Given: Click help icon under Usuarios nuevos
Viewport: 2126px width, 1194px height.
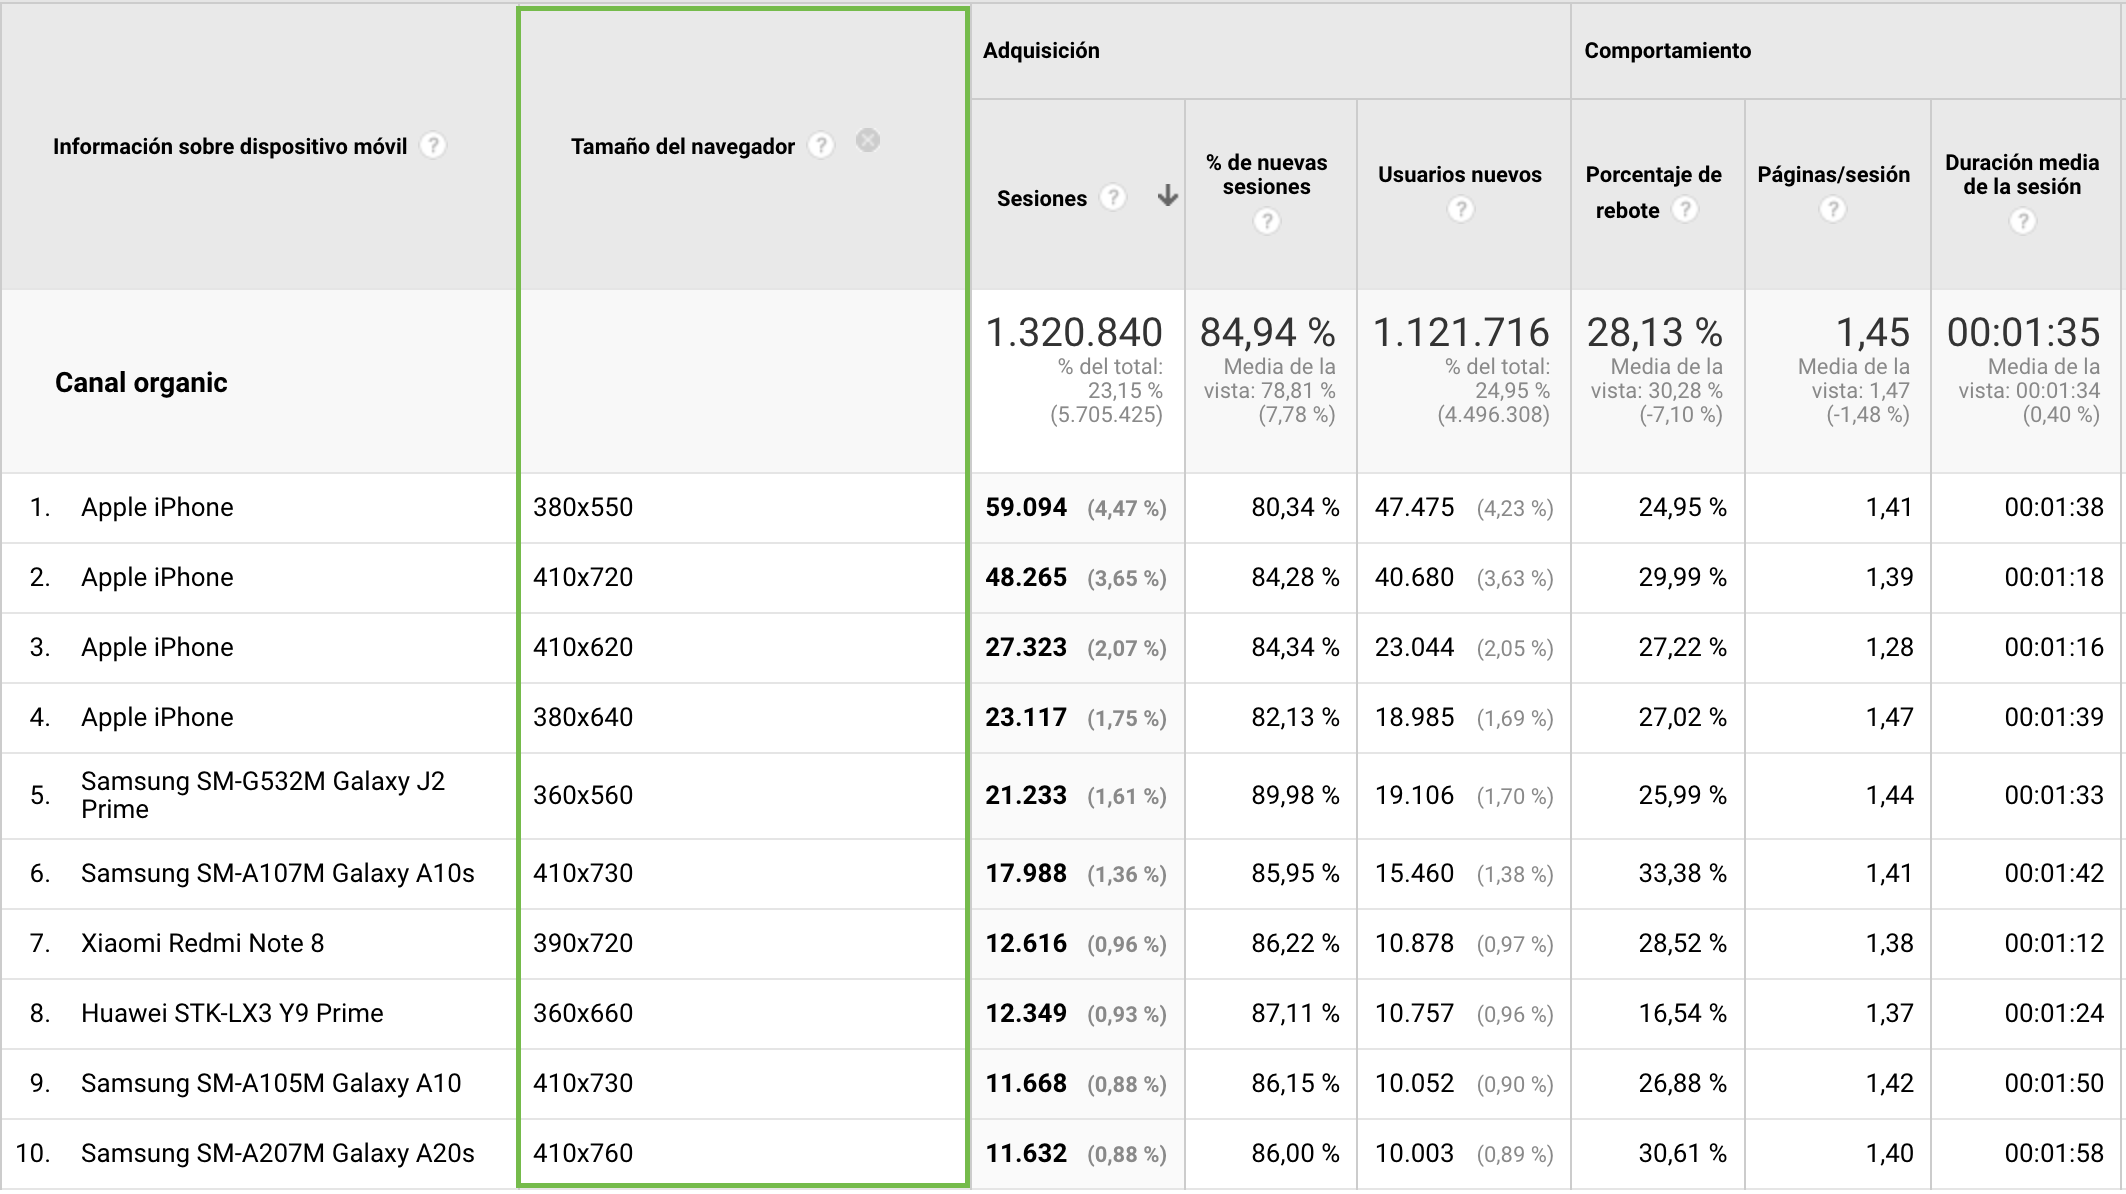Looking at the screenshot, I should click(1460, 209).
